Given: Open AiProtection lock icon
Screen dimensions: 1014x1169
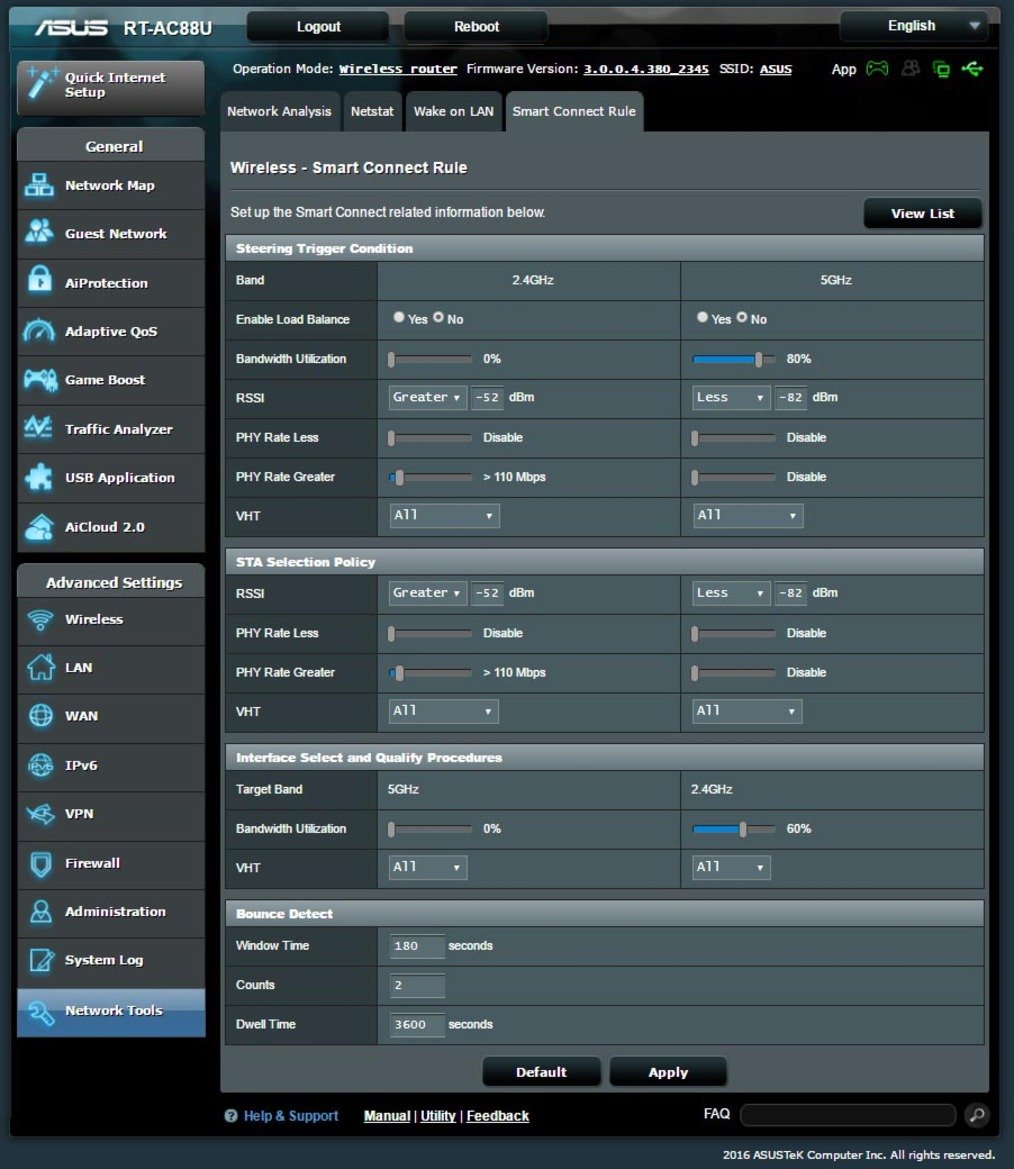Looking at the screenshot, I should (x=39, y=280).
